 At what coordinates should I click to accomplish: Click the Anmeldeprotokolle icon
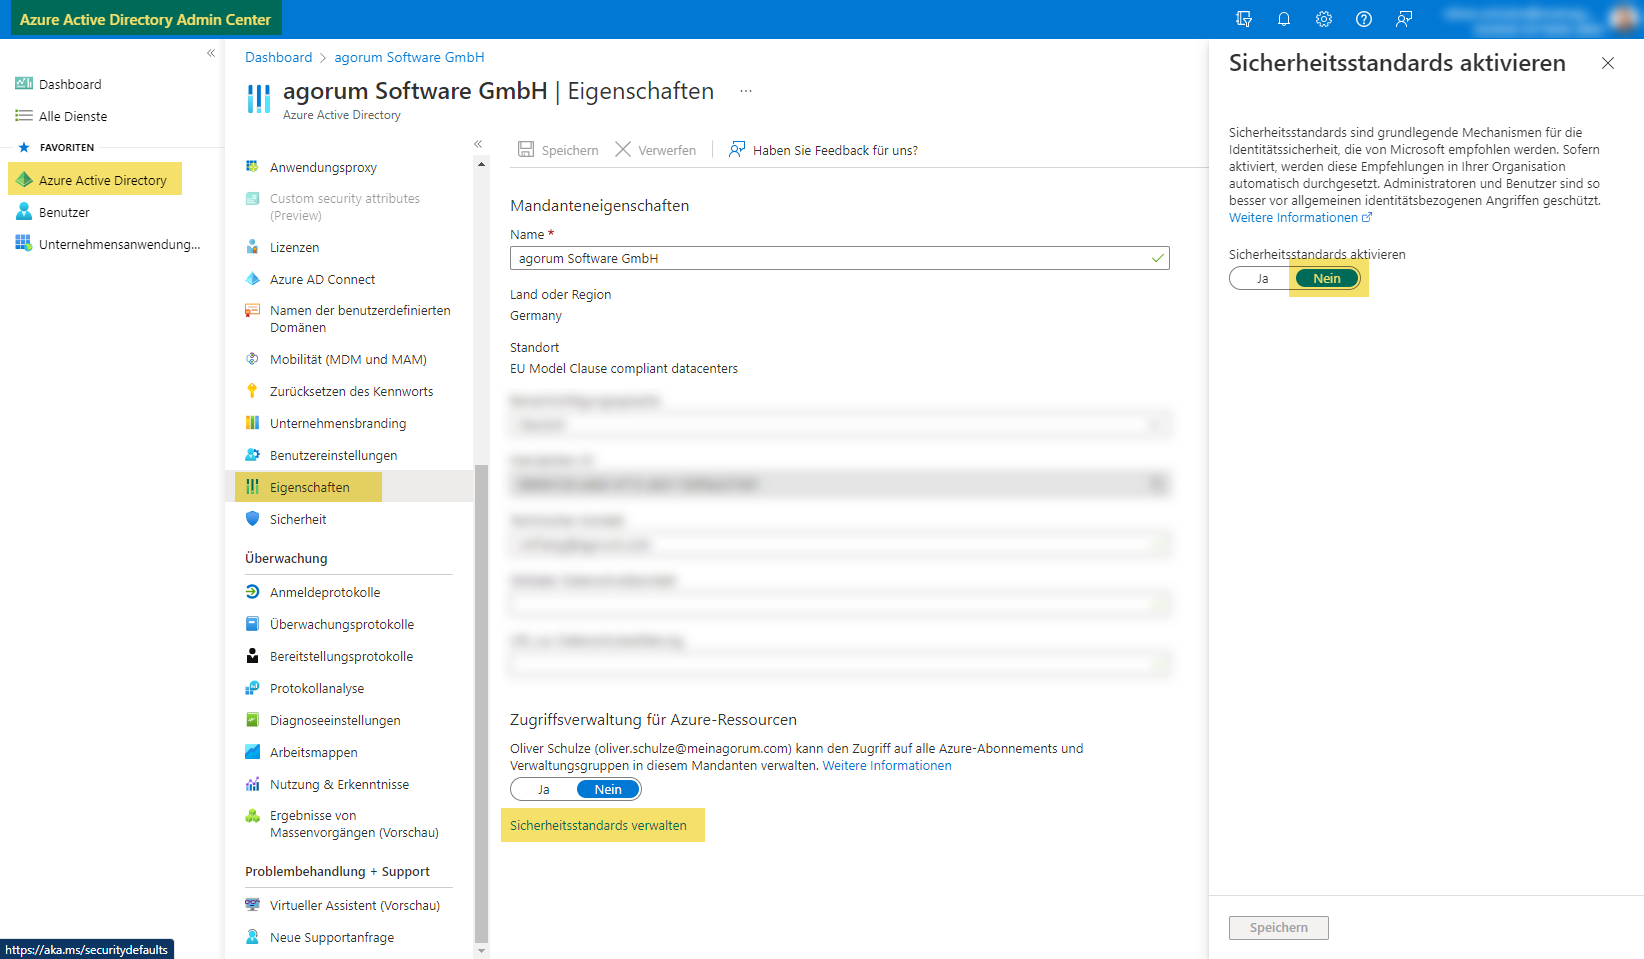pyautogui.click(x=252, y=592)
